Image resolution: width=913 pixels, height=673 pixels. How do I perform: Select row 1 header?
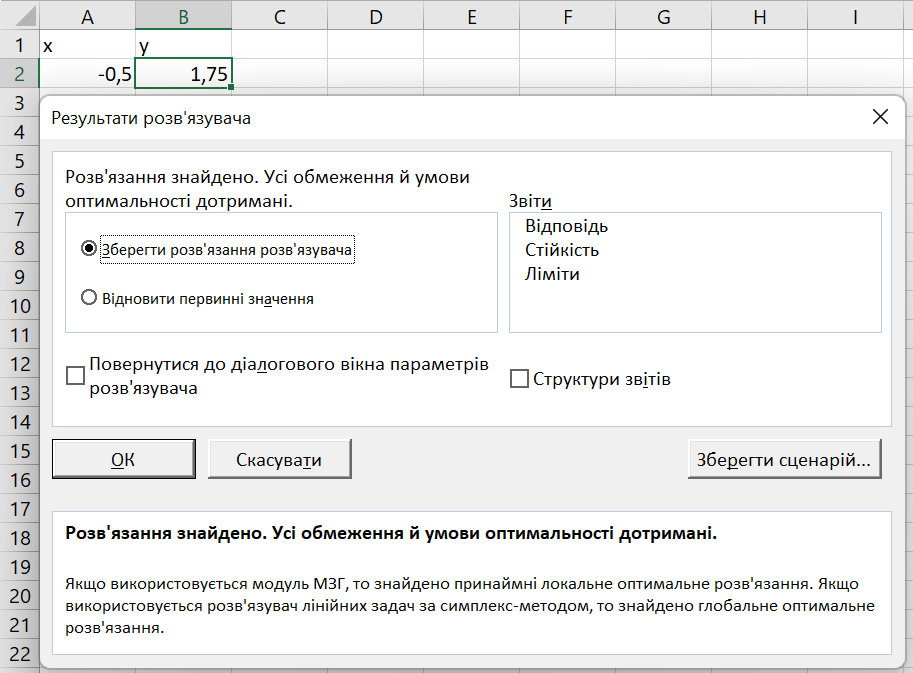click(19, 45)
